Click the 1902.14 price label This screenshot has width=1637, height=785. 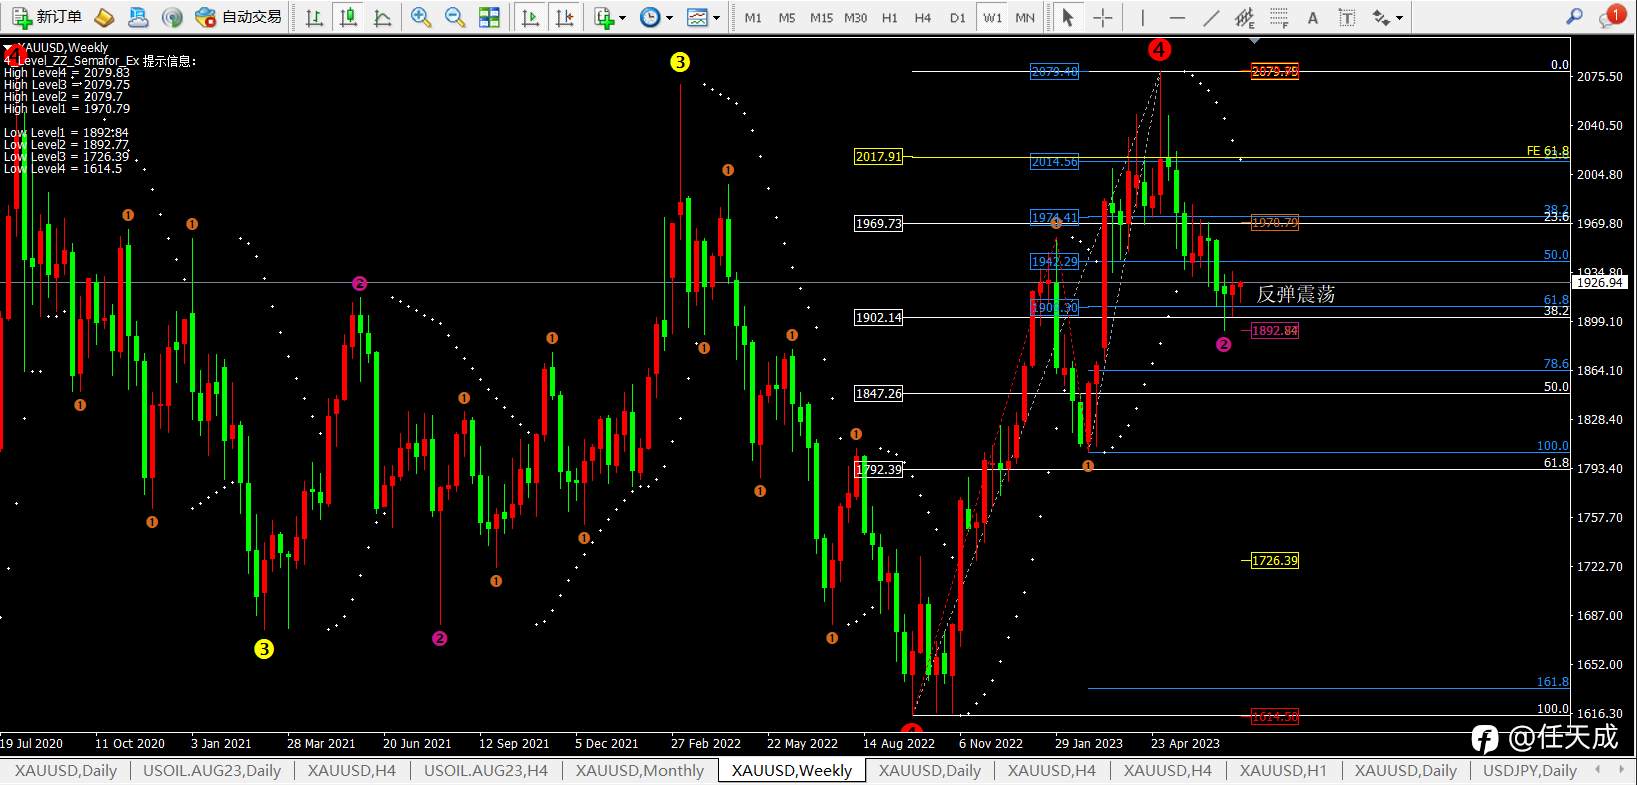(878, 317)
